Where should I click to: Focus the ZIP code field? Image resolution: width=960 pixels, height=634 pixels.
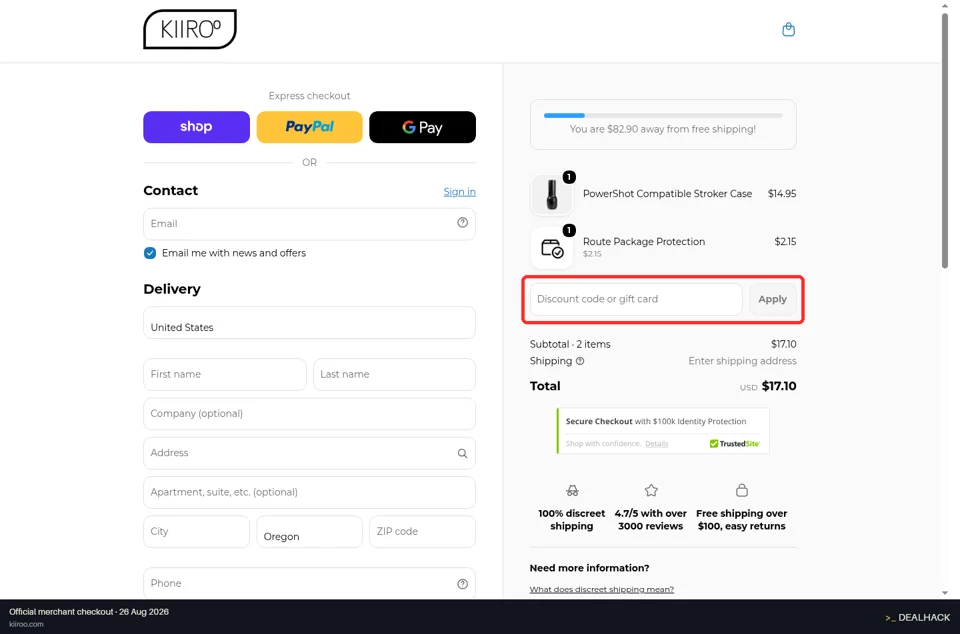422,531
